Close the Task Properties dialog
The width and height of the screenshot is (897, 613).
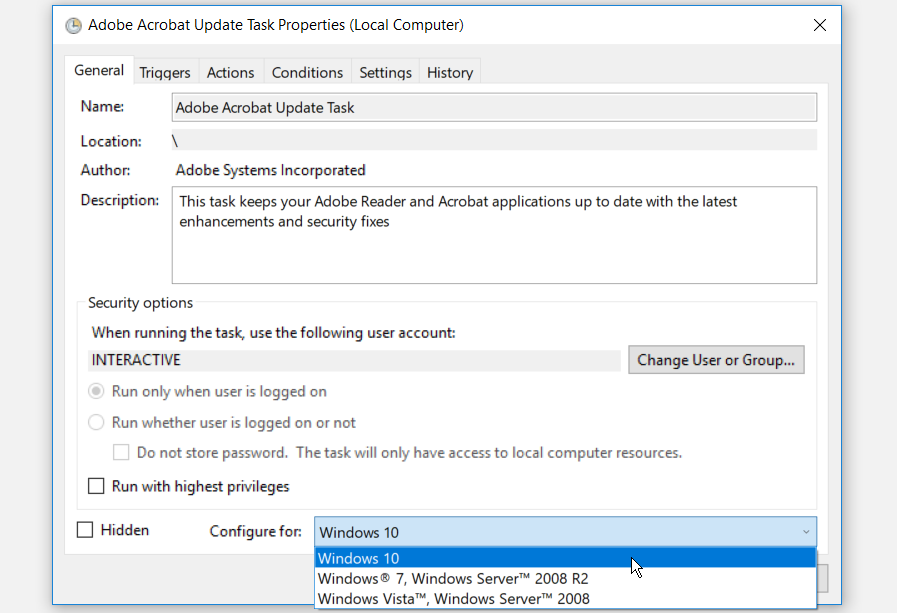pos(820,25)
